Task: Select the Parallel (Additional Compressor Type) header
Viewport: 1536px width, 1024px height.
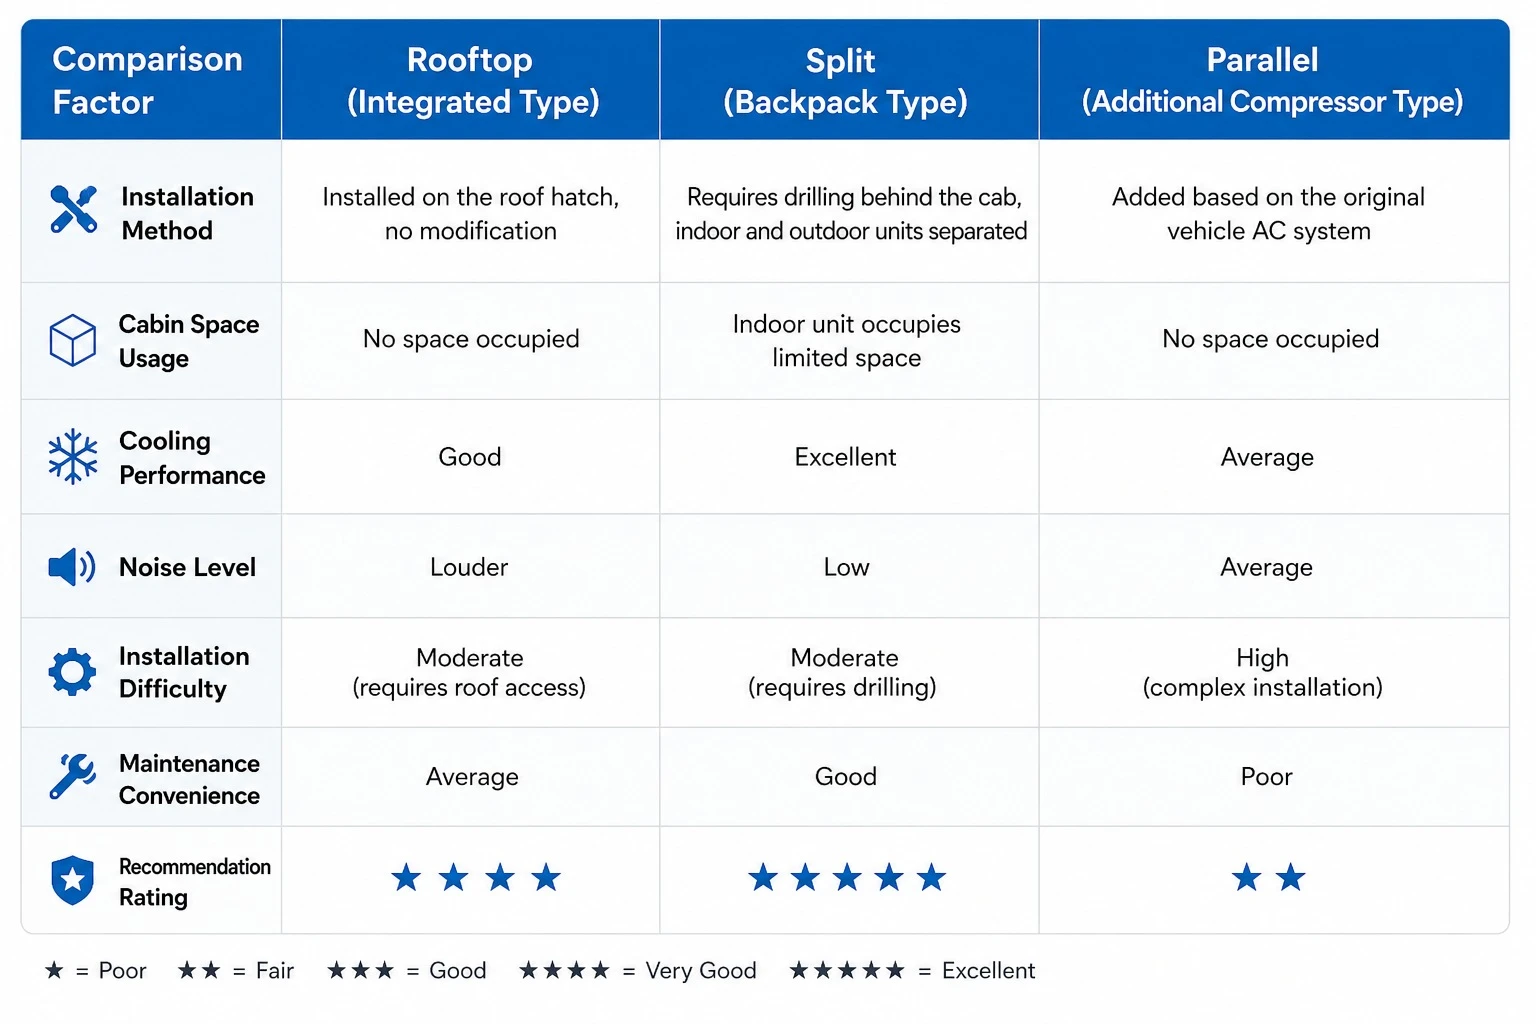Action: pos(1274,80)
